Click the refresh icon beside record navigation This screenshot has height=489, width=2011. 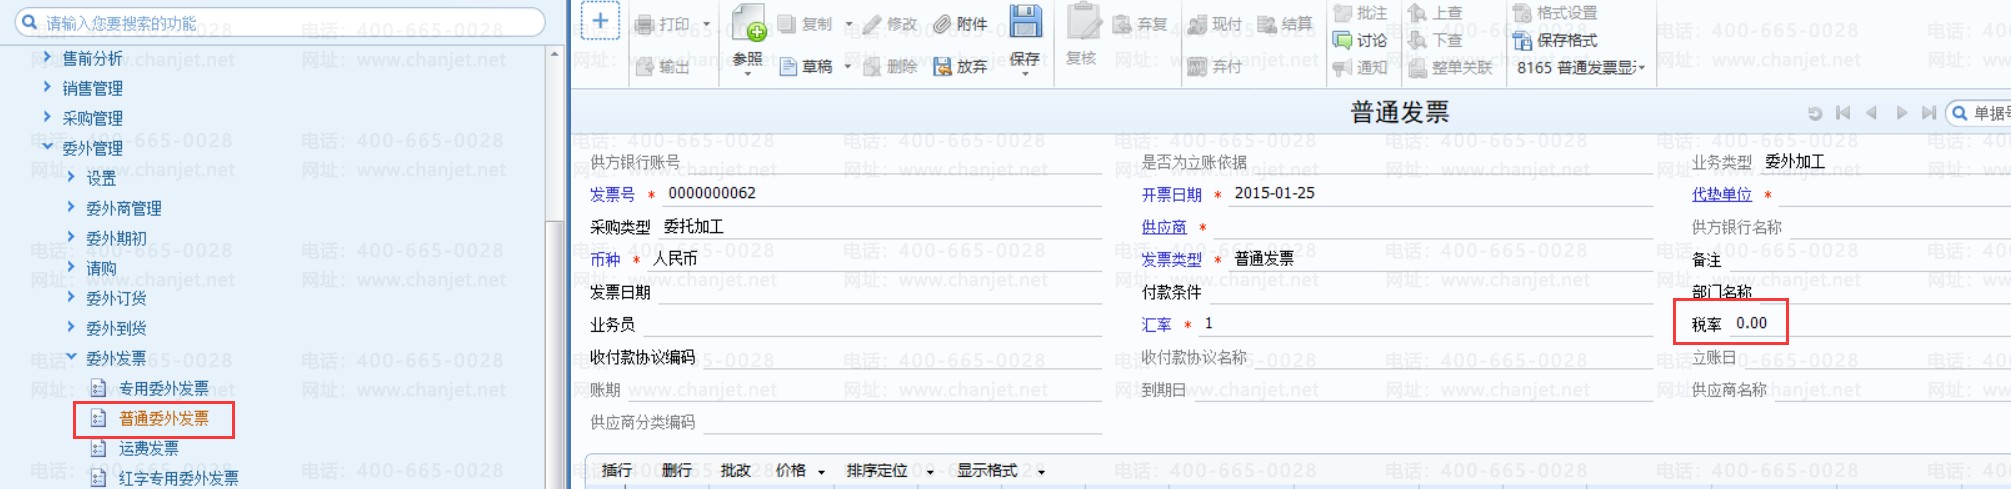[1815, 113]
